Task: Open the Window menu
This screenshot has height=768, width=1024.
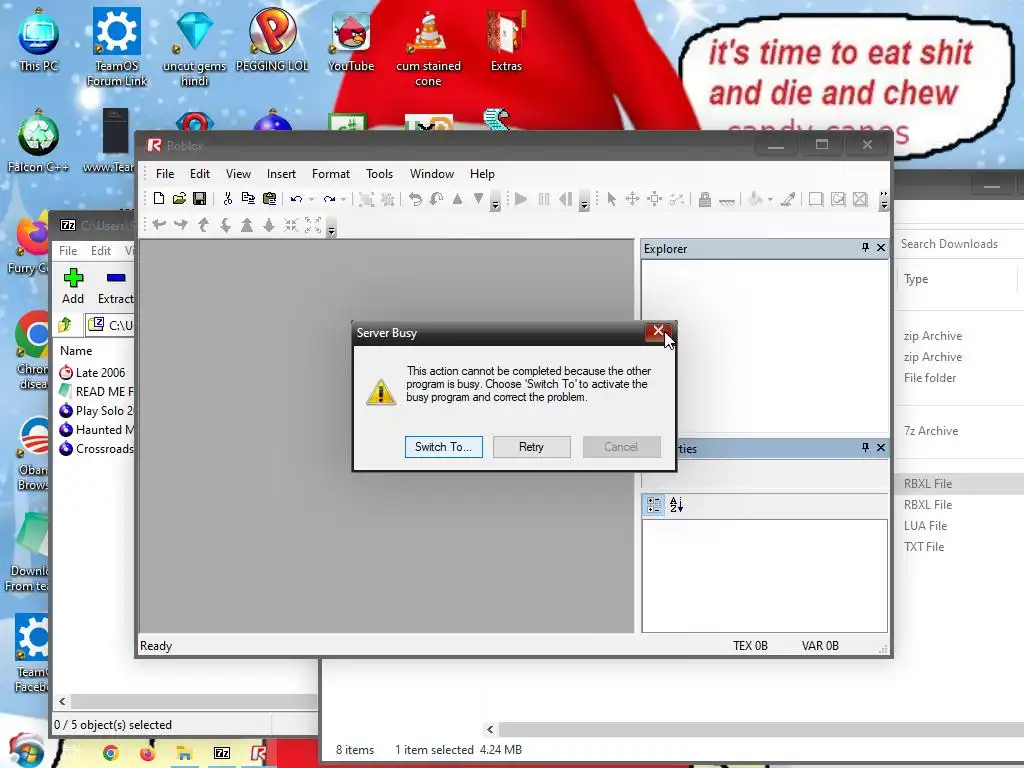Action: click(x=432, y=174)
